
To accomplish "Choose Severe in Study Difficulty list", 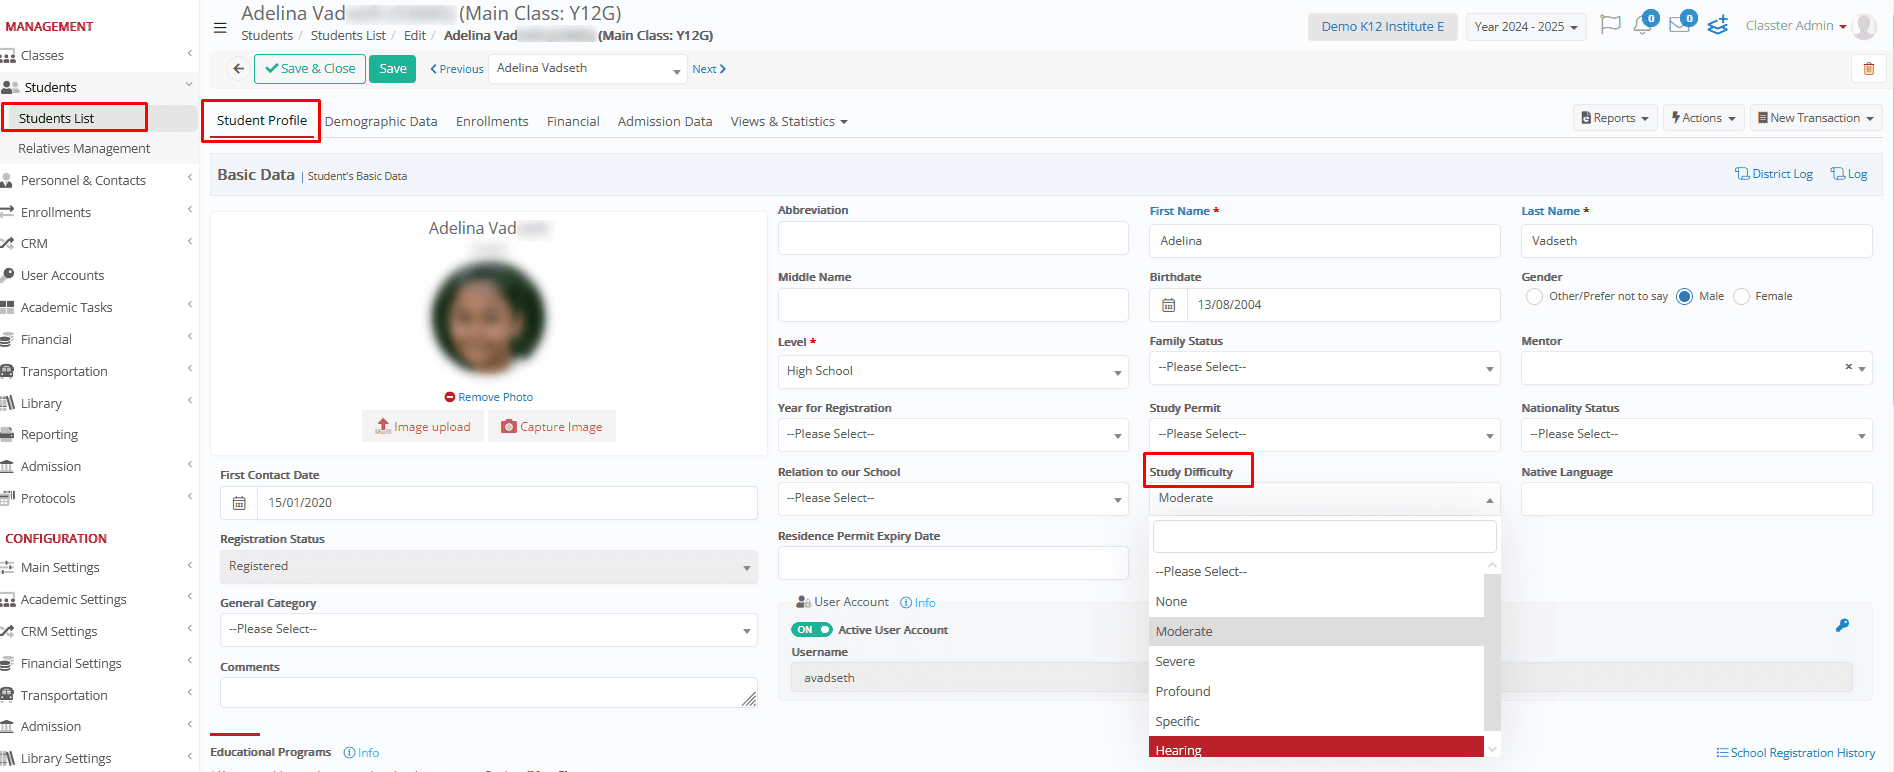I will pyautogui.click(x=1316, y=662).
